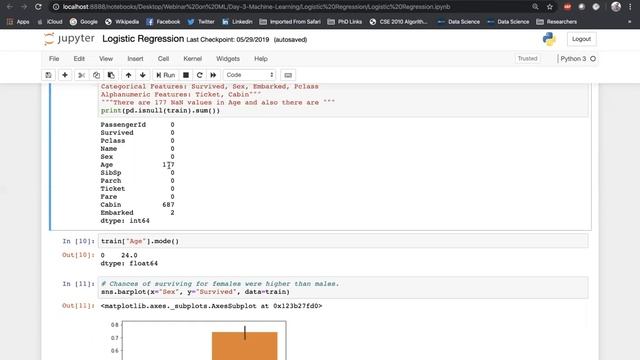
Task: Open the View menu
Action: [x=106, y=59]
